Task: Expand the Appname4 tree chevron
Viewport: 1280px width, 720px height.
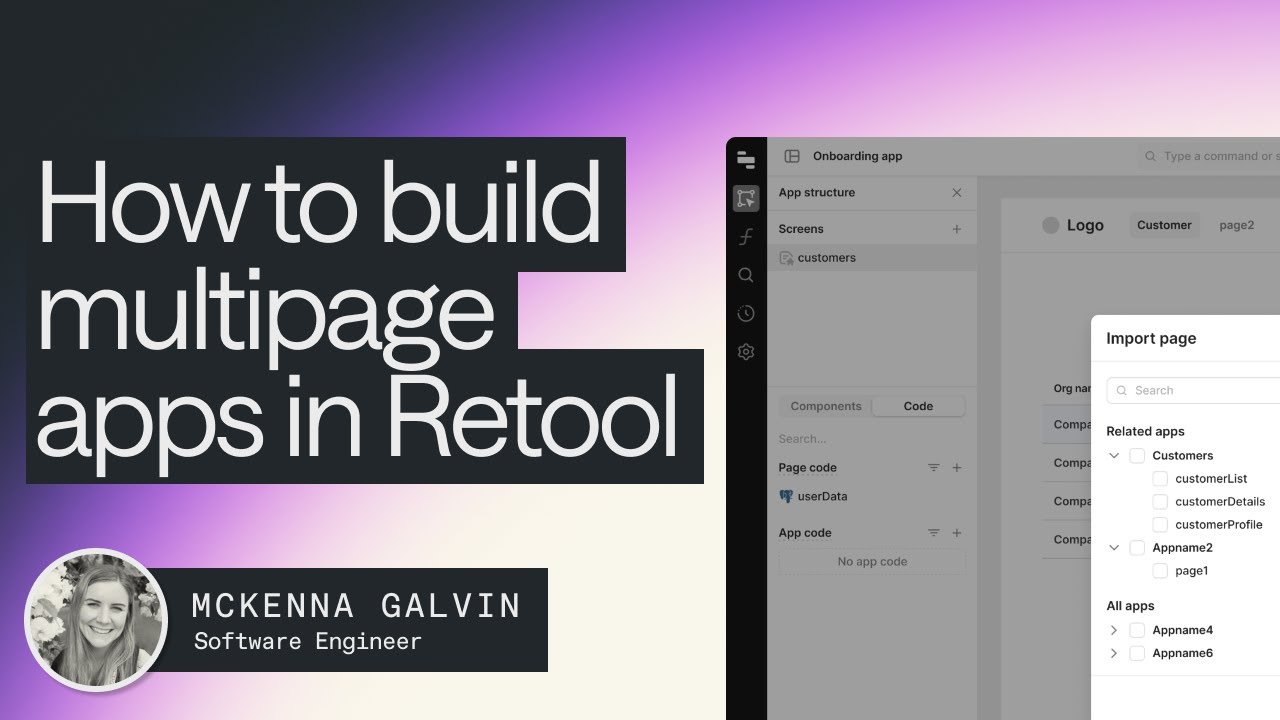Action: point(1114,630)
